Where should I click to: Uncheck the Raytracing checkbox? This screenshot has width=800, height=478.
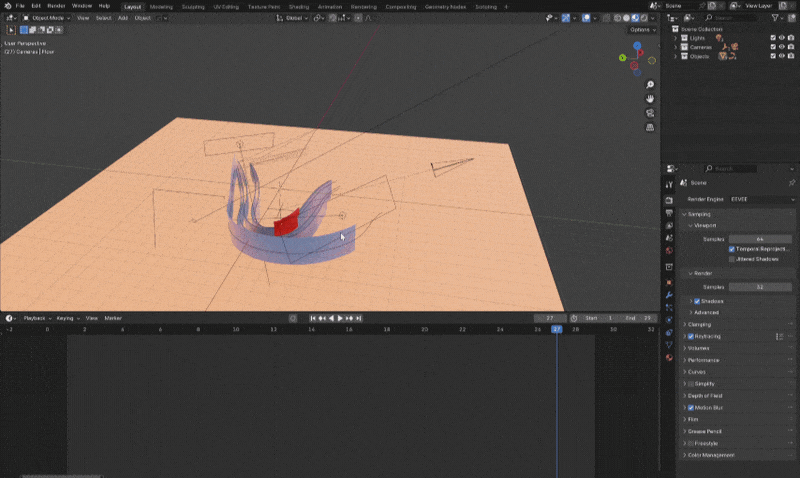tap(691, 336)
